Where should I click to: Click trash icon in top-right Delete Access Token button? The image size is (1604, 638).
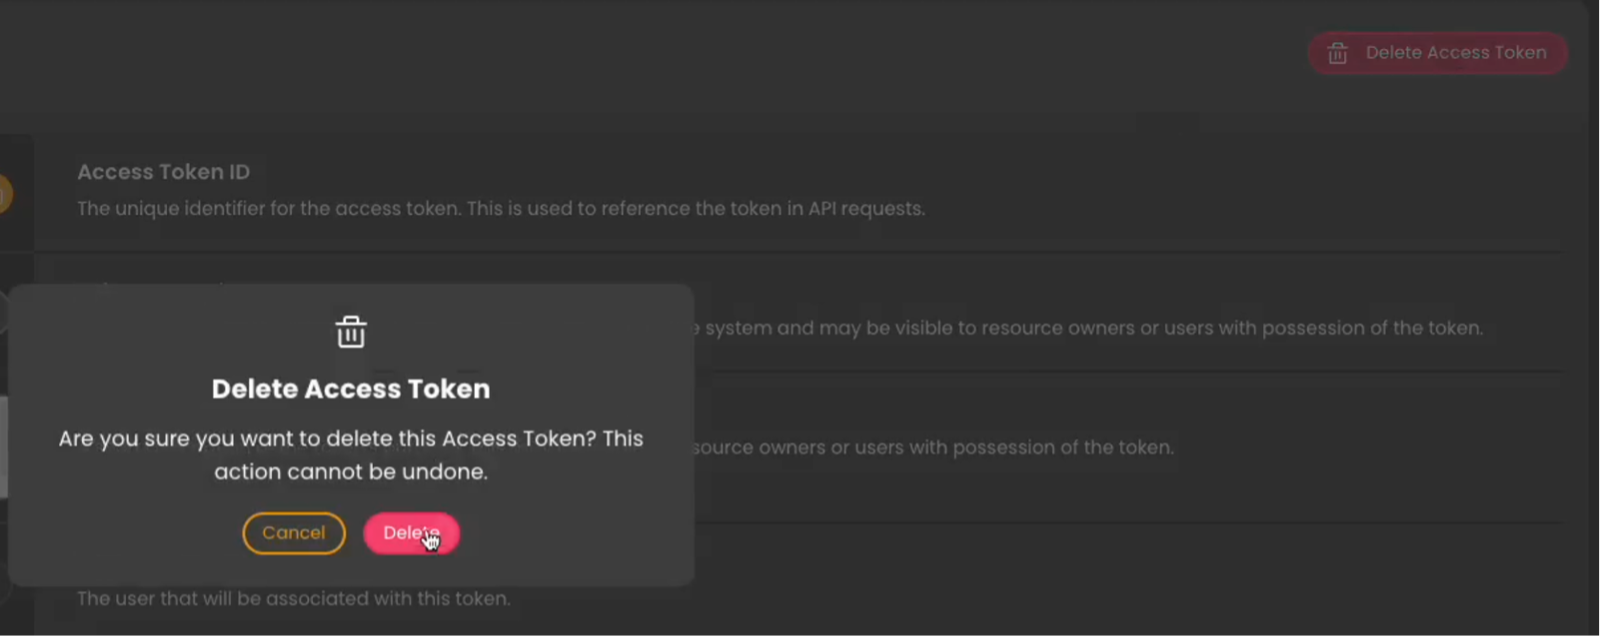click(x=1338, y=53)
